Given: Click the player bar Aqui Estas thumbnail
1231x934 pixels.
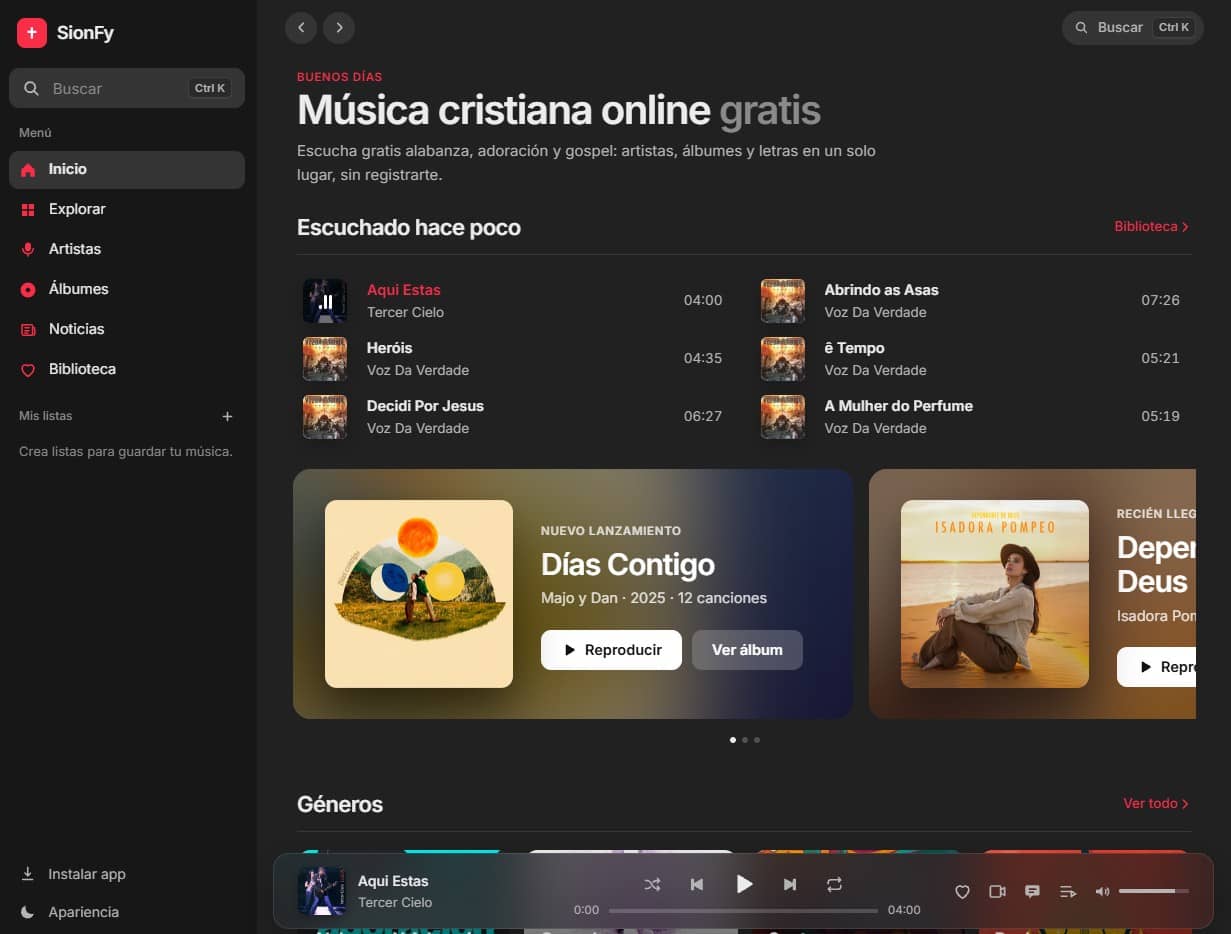Looking at the screenshot, I should coord(322,892).
